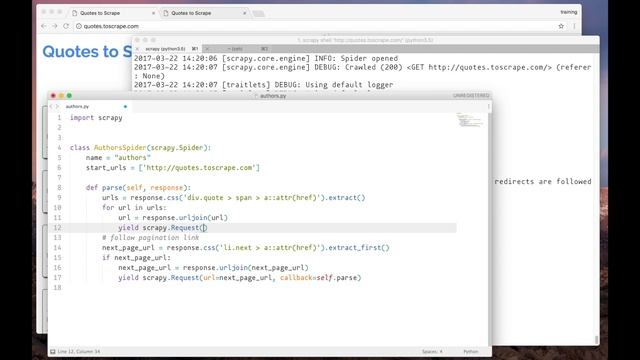The width and height of the screenshot is (640, 360).
Task: Click the def parse(self, response) line
Action: (x=138, y=188)
